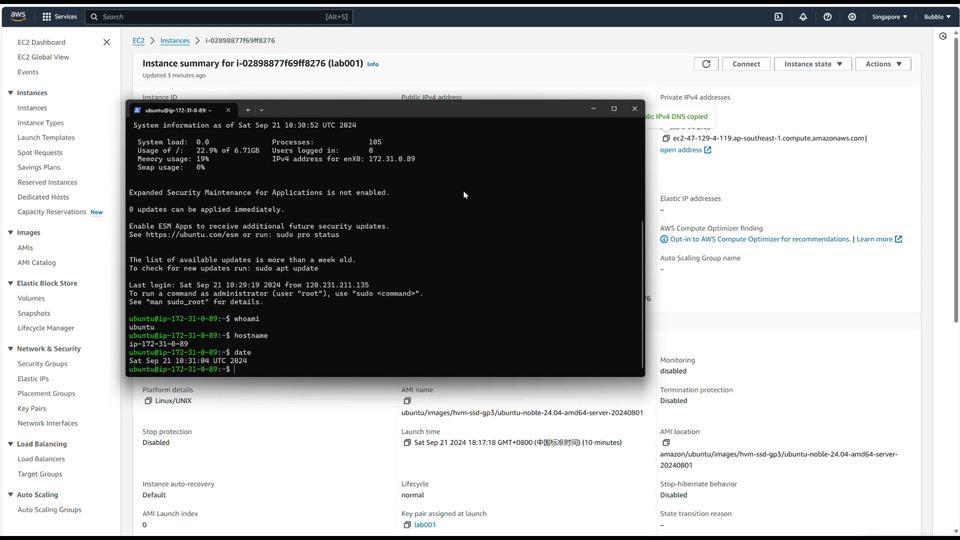960x540 pixels.
Task: Collapse the Instances sidebar section
Action: [x=10, y=93]
